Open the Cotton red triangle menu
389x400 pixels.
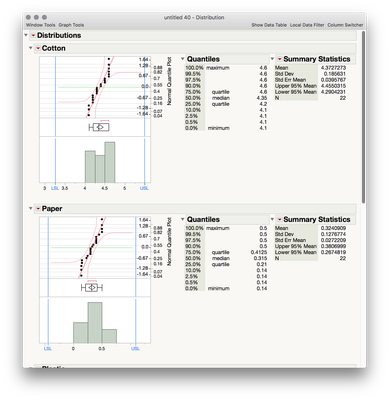[38, 48]
